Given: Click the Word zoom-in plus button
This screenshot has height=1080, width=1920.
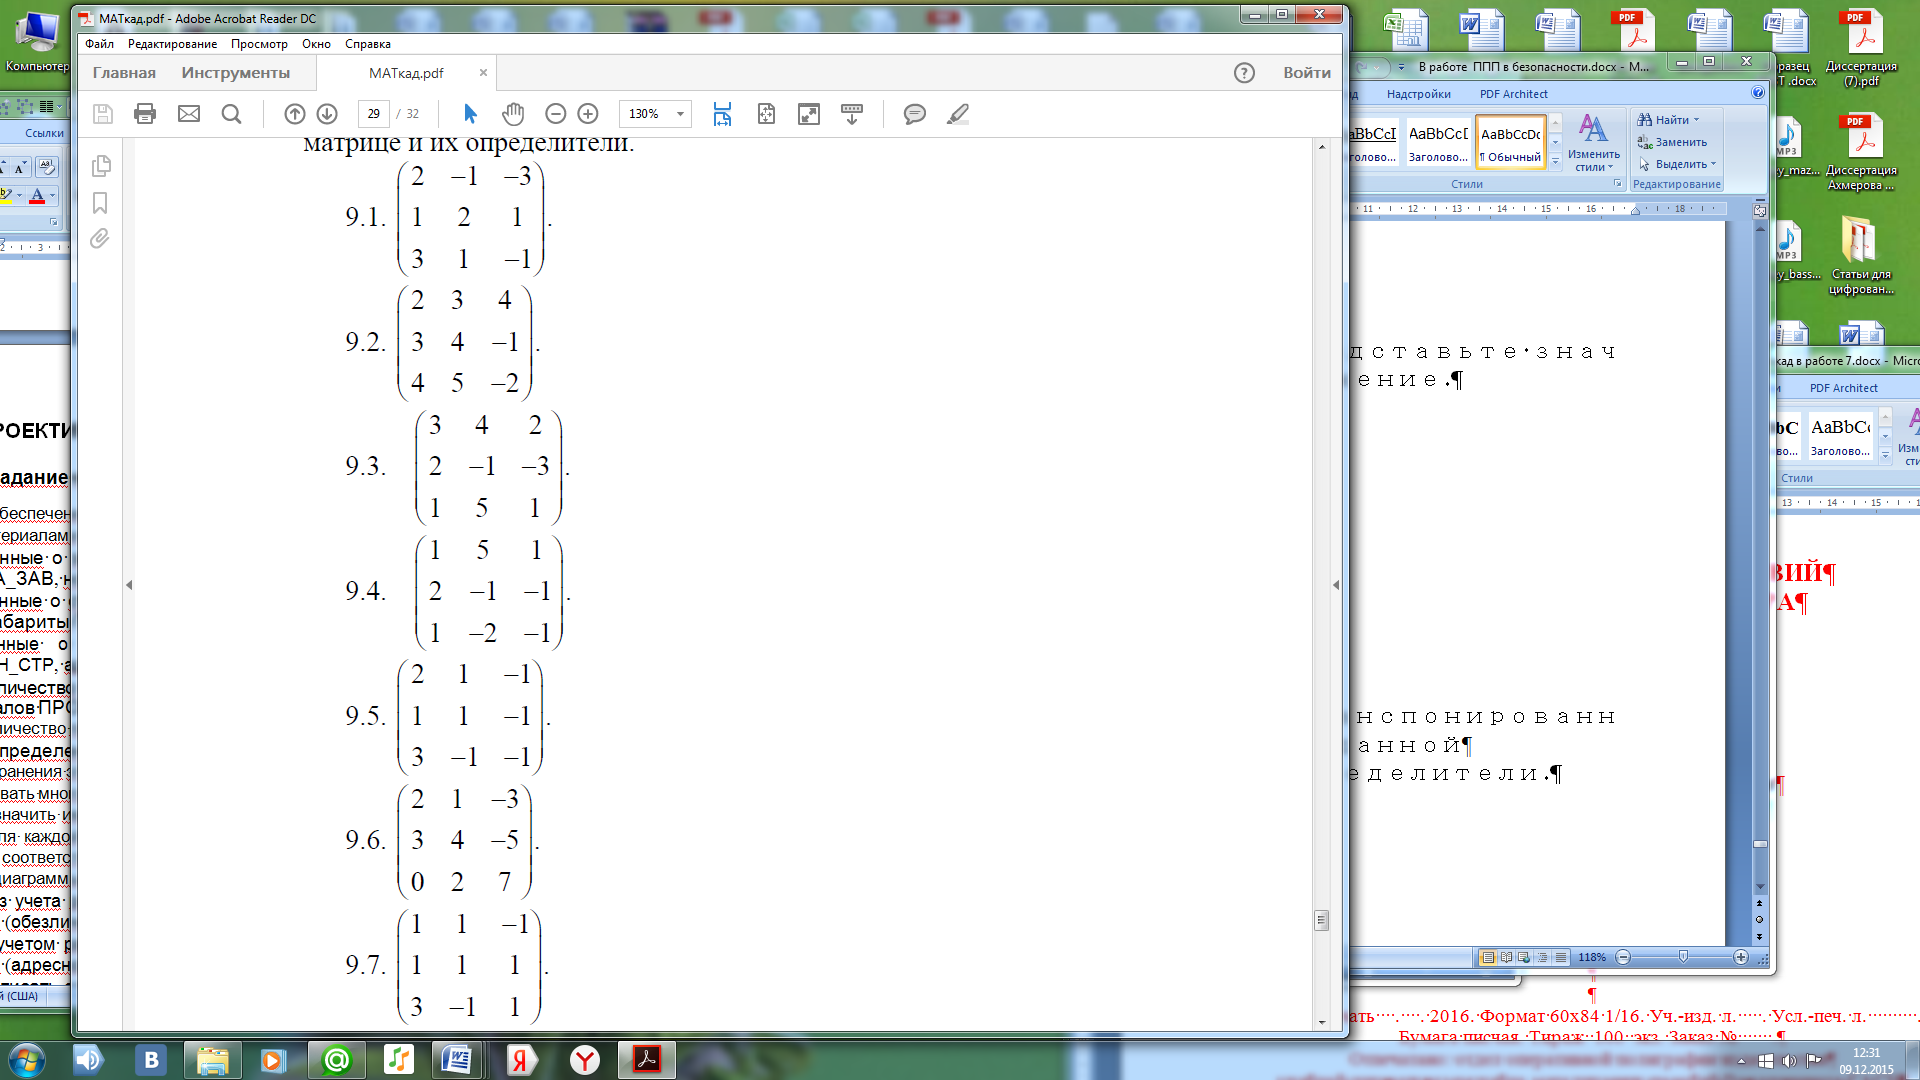Looking at the screenshot, I should tap(1741, 957).
